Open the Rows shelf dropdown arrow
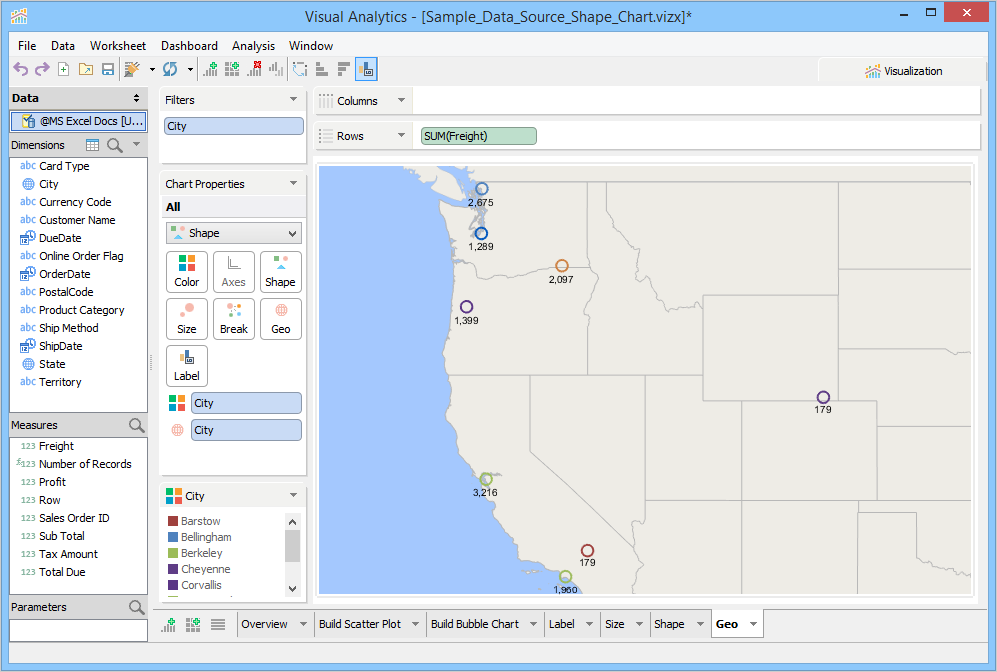Viewport: 997px width, 672px height. point(401,136)
